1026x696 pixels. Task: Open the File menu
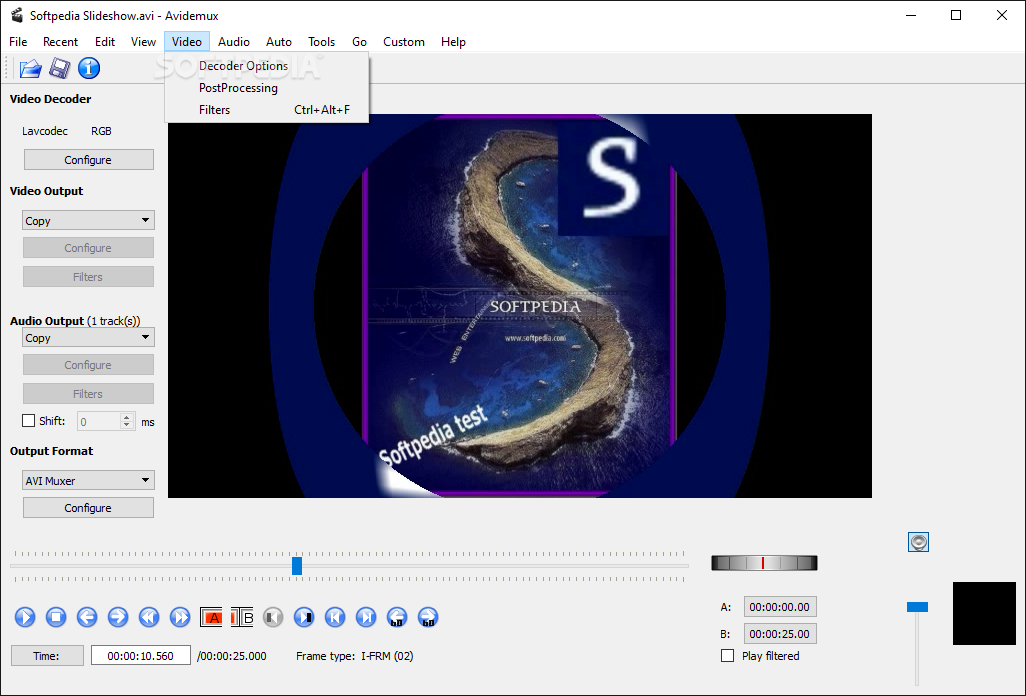18,42
